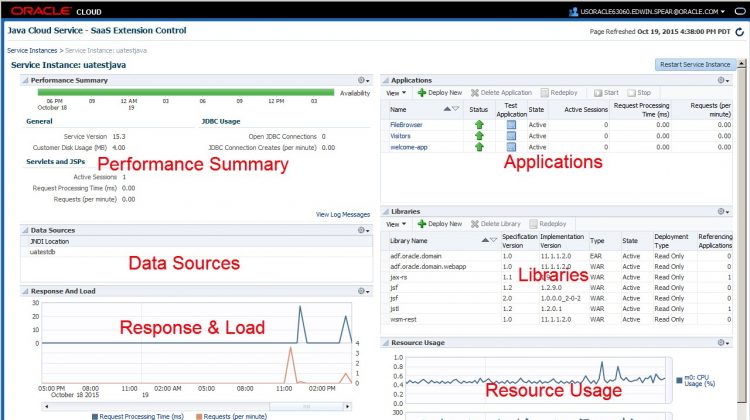Test the FileBrowser application via its icon
The height and width of the screenshot is (420, 750).
point(511,124)
